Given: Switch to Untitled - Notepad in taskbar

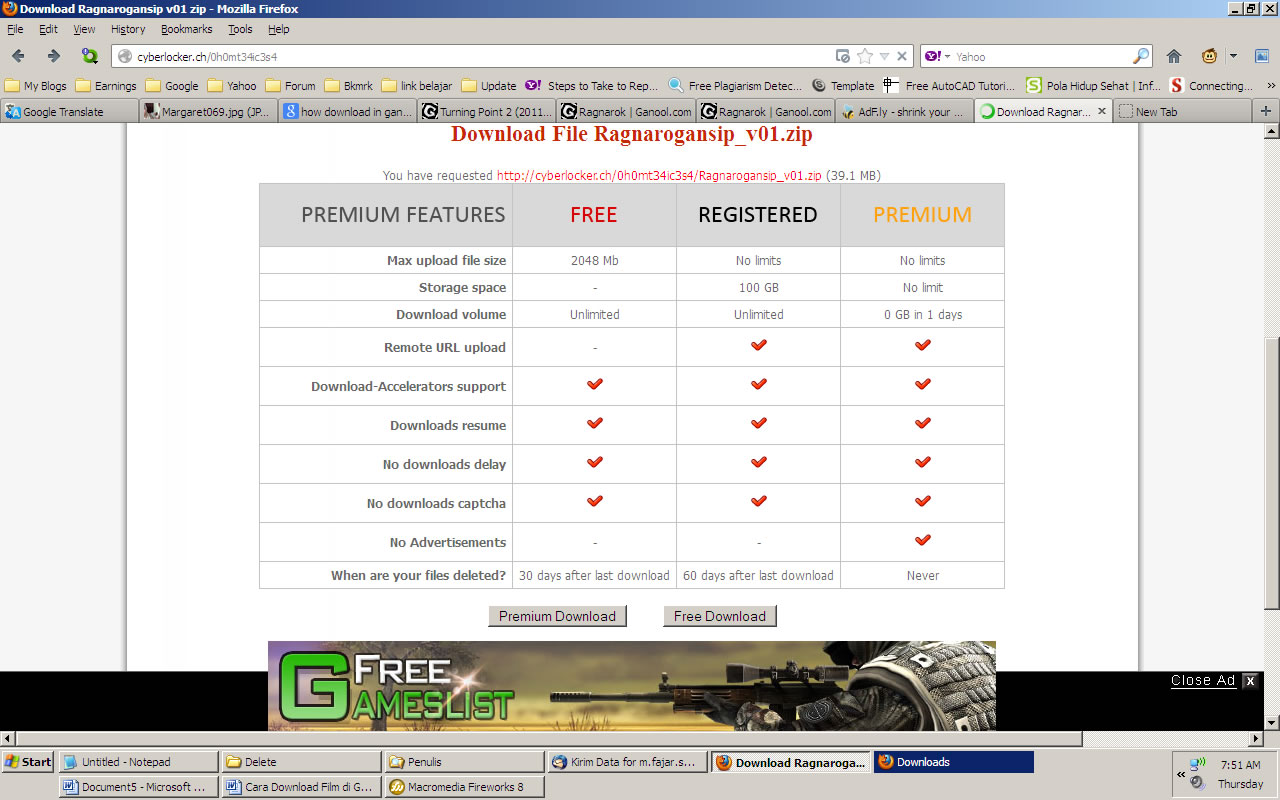Looking at the screenshot, I should (x=138, y=762).
